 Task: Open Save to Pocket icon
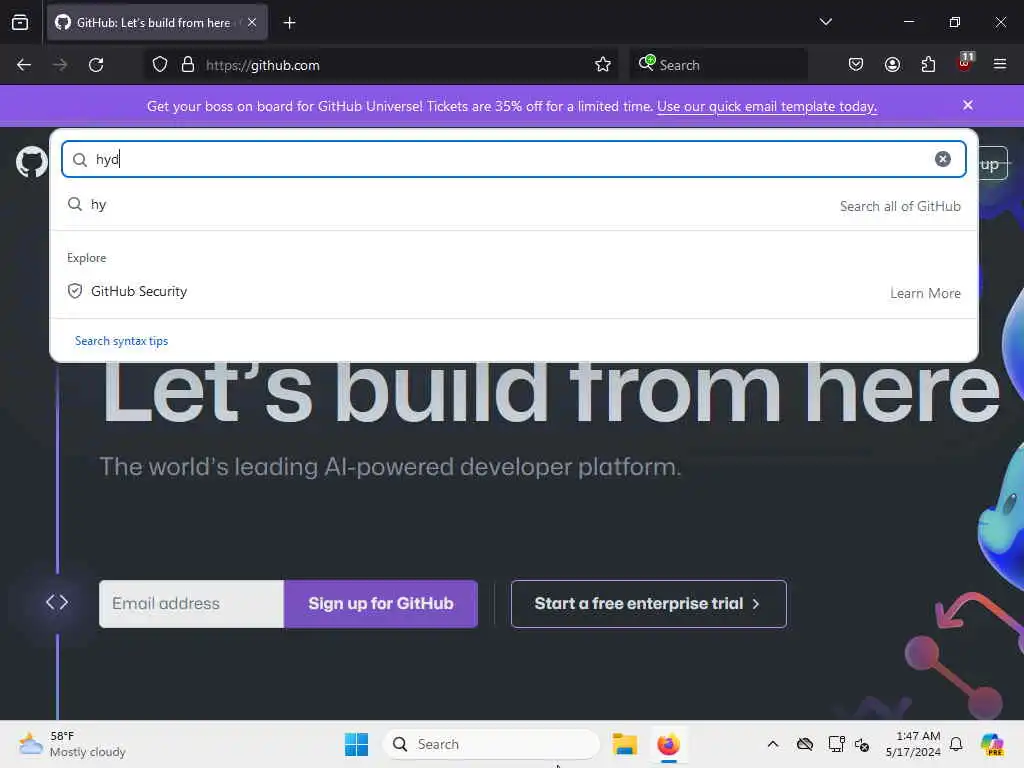[856, 65]
